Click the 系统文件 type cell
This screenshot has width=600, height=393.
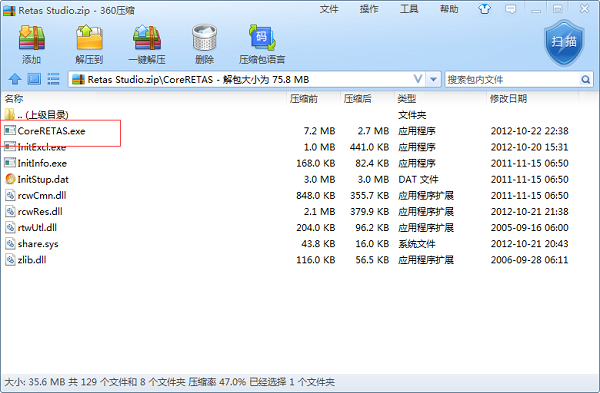click(417, 244)
